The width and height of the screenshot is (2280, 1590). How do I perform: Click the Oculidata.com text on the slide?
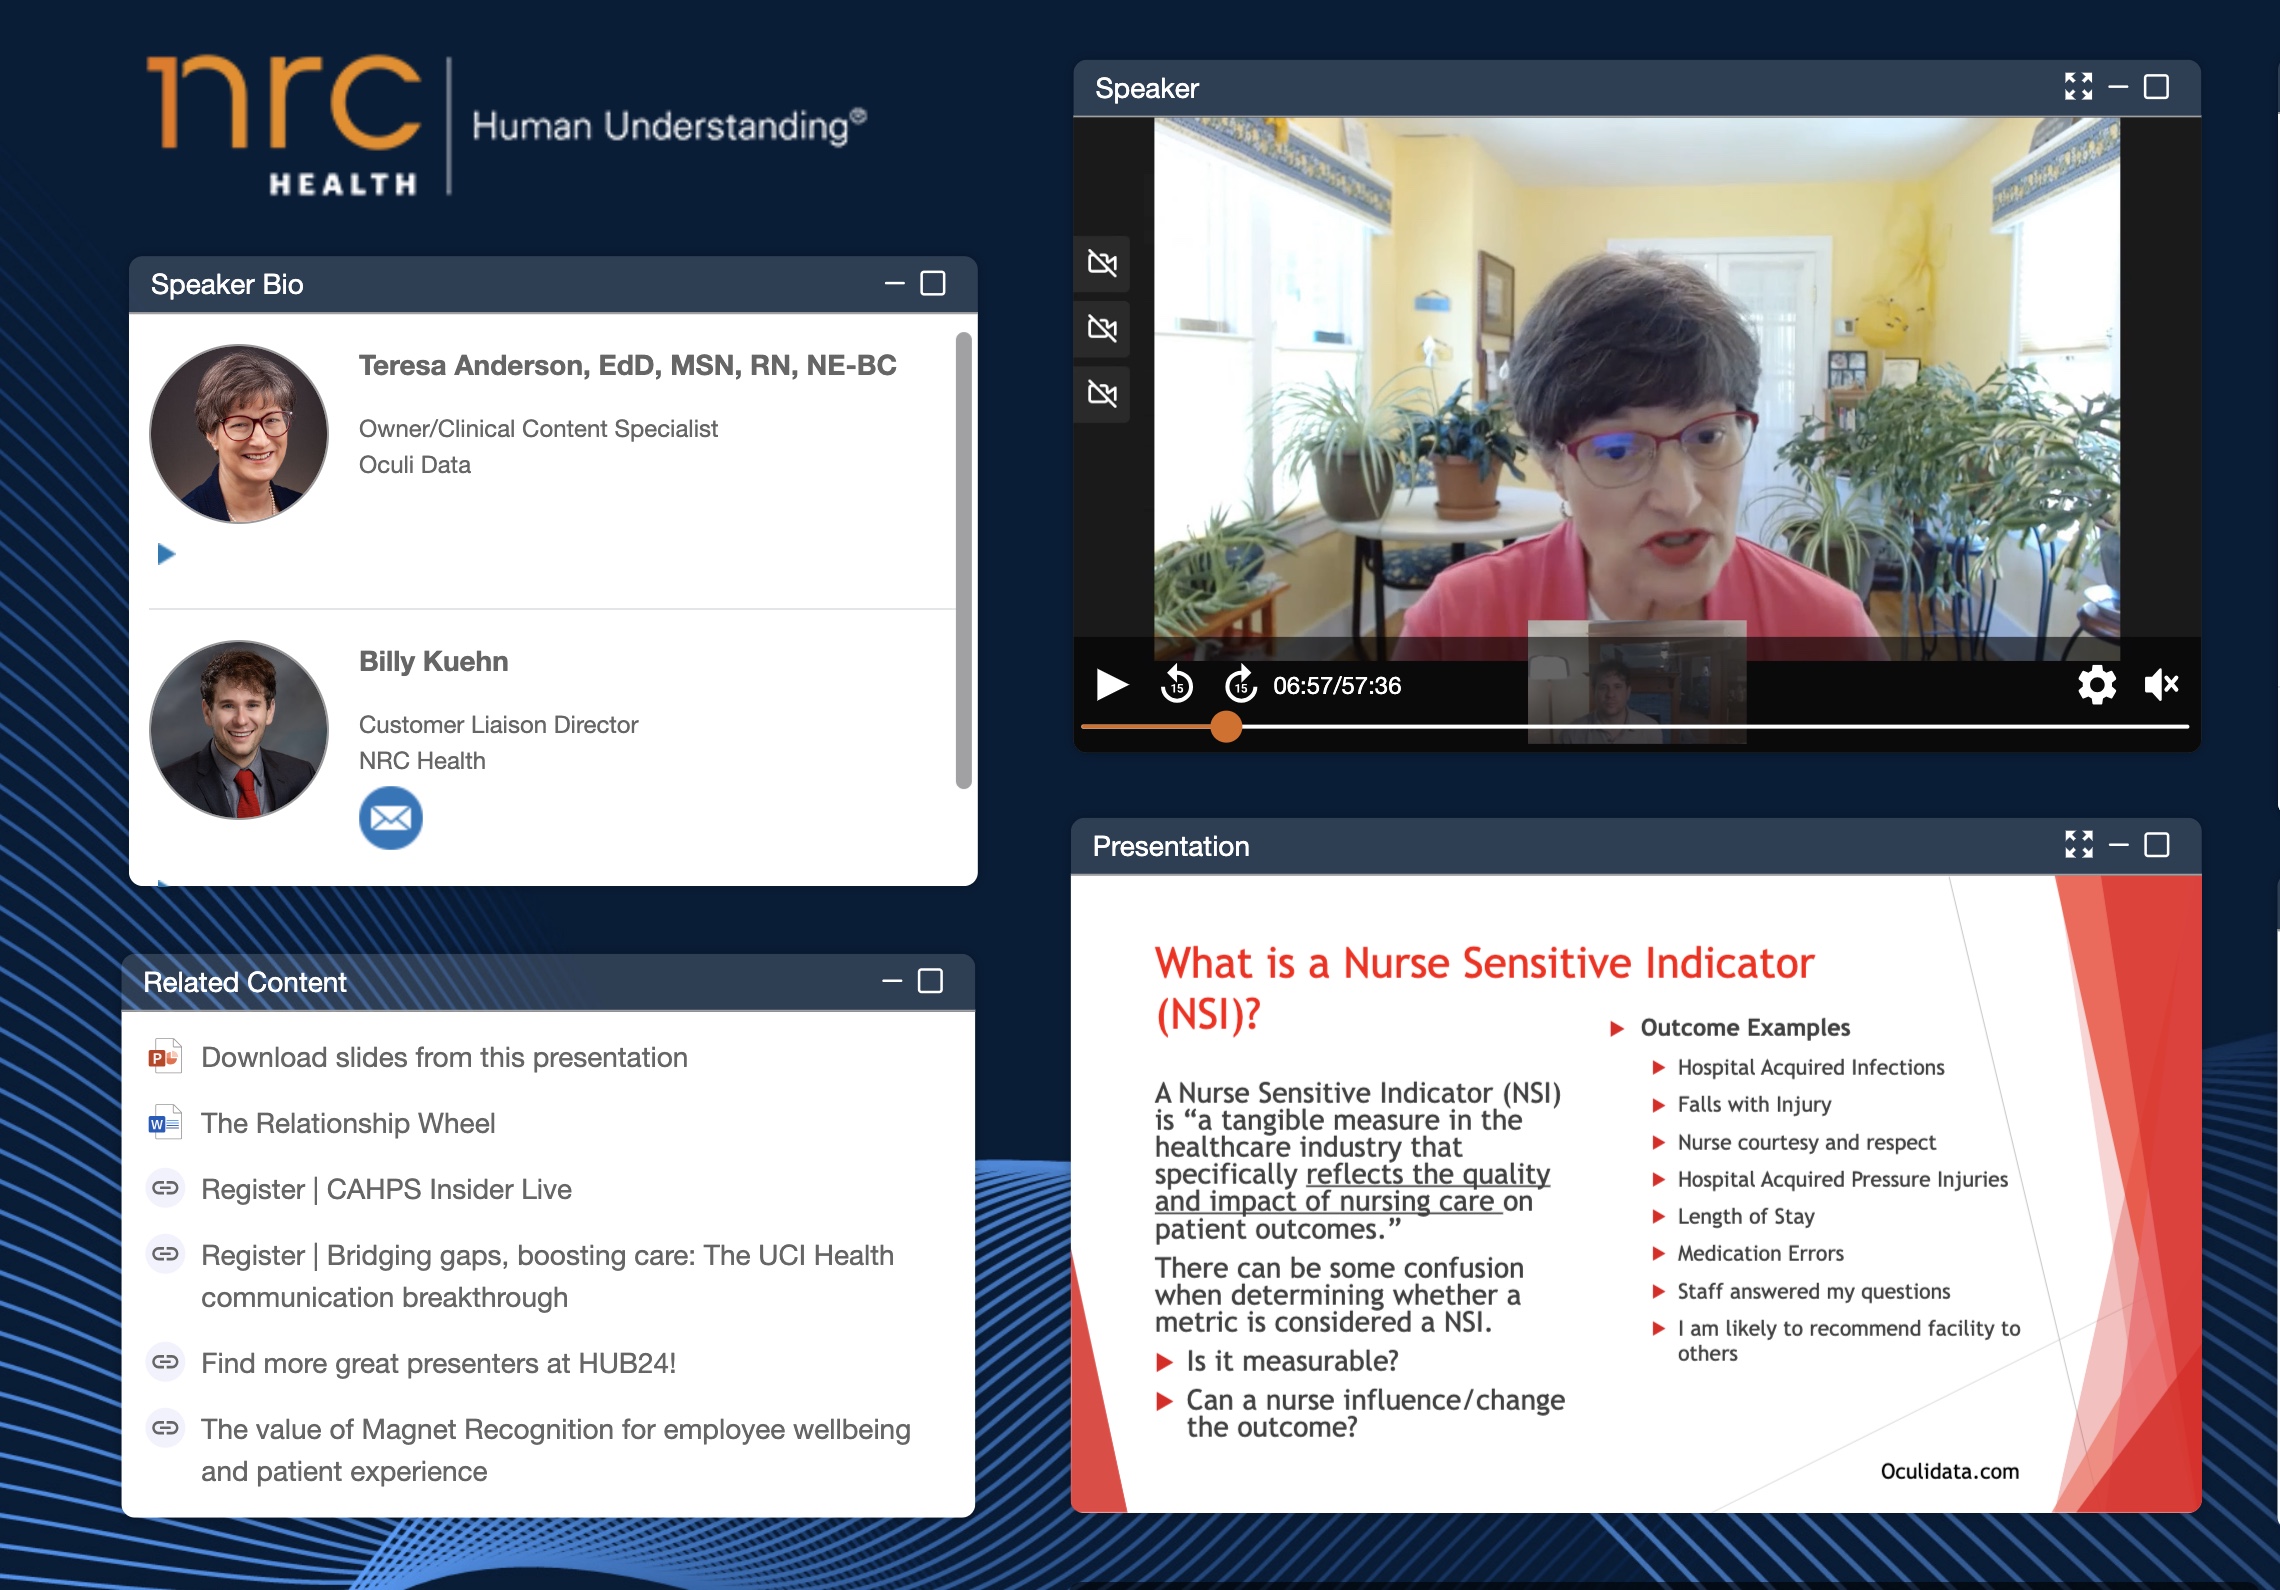(x=1950, y=1471)
